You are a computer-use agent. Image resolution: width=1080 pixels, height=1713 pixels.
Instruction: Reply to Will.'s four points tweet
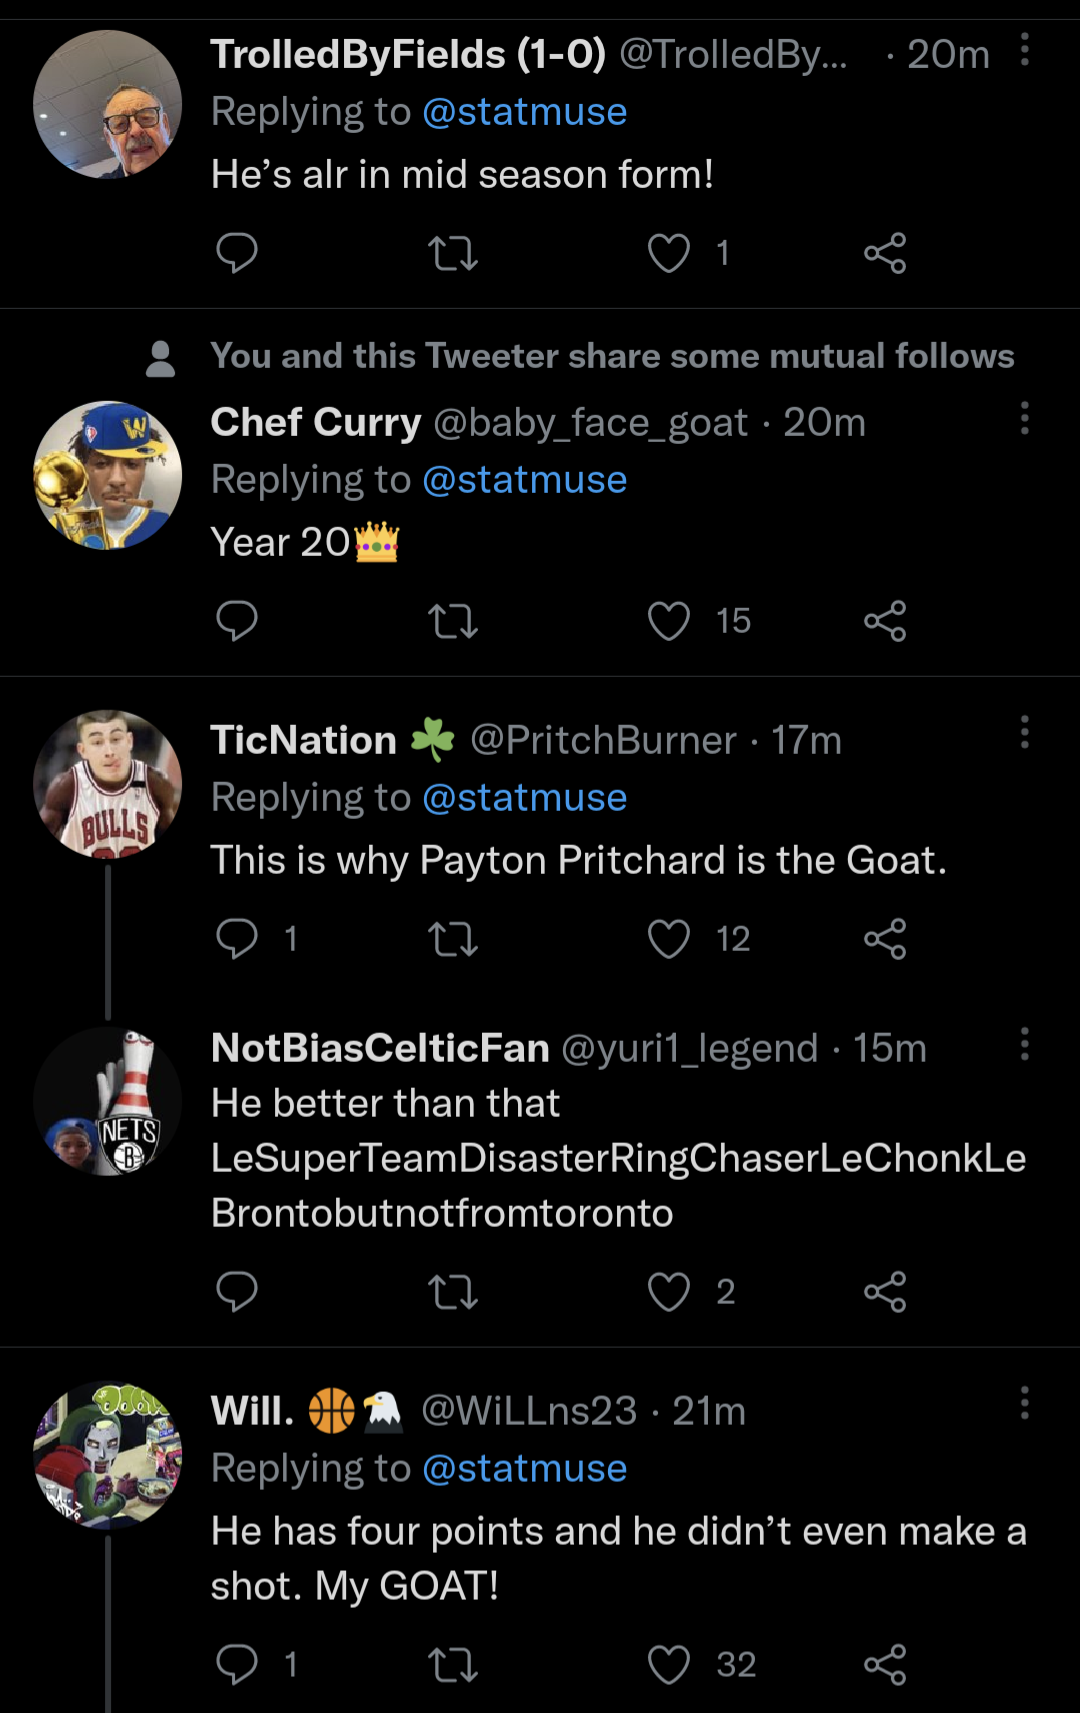[237, 1665]
